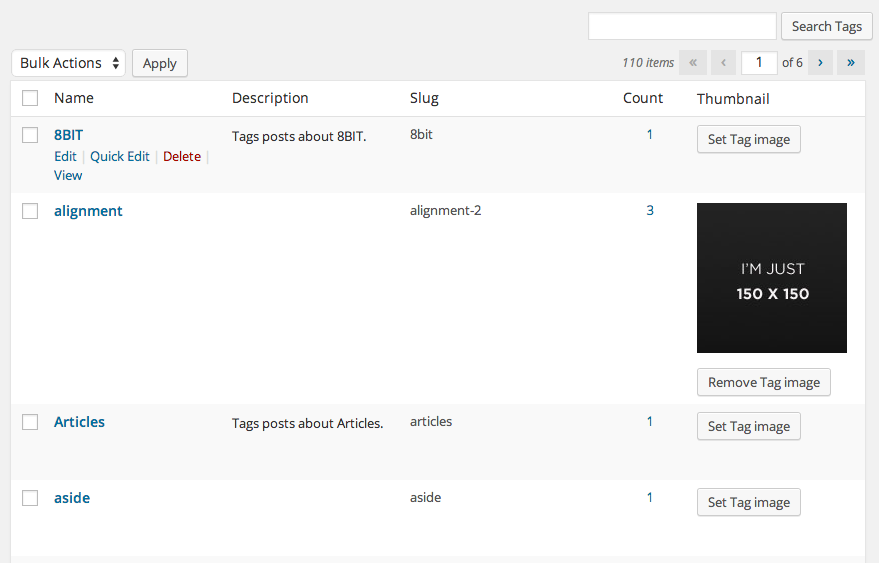The width and height of the screenshot is (879, 563).
Task: Check the 8BIT tag checkbox
Action: 30,135
